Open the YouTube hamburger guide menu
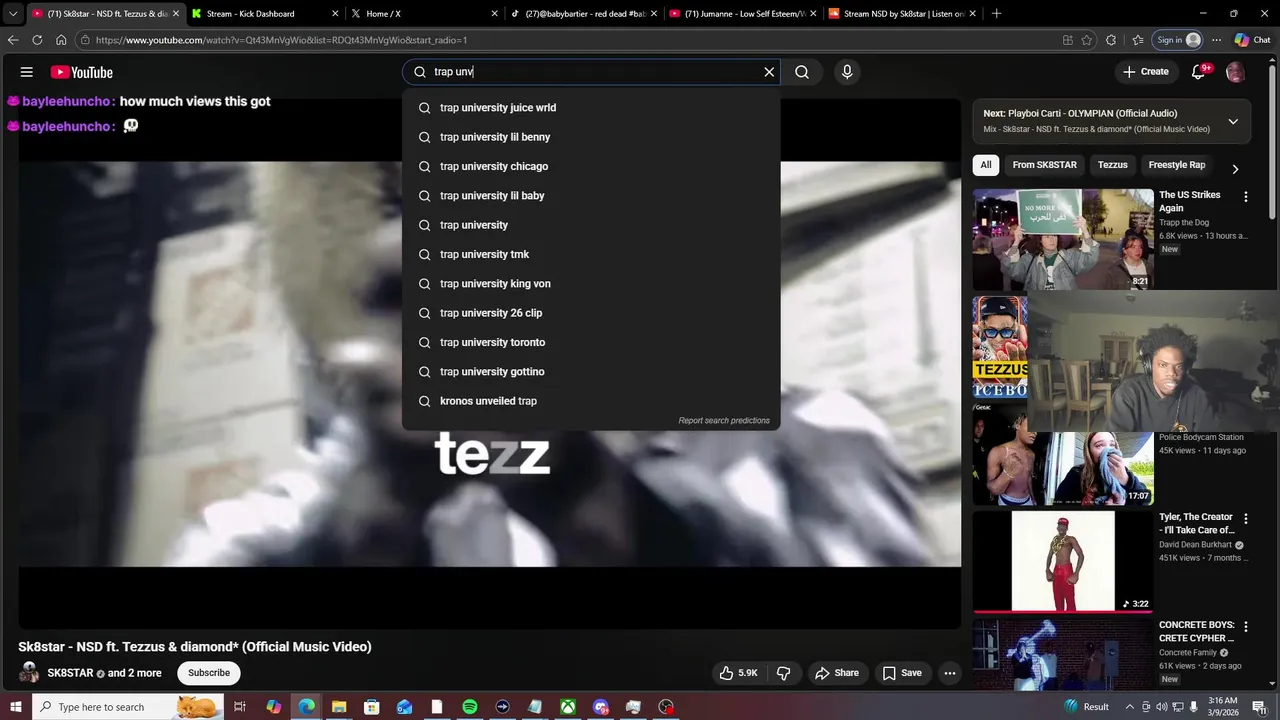 27,72
